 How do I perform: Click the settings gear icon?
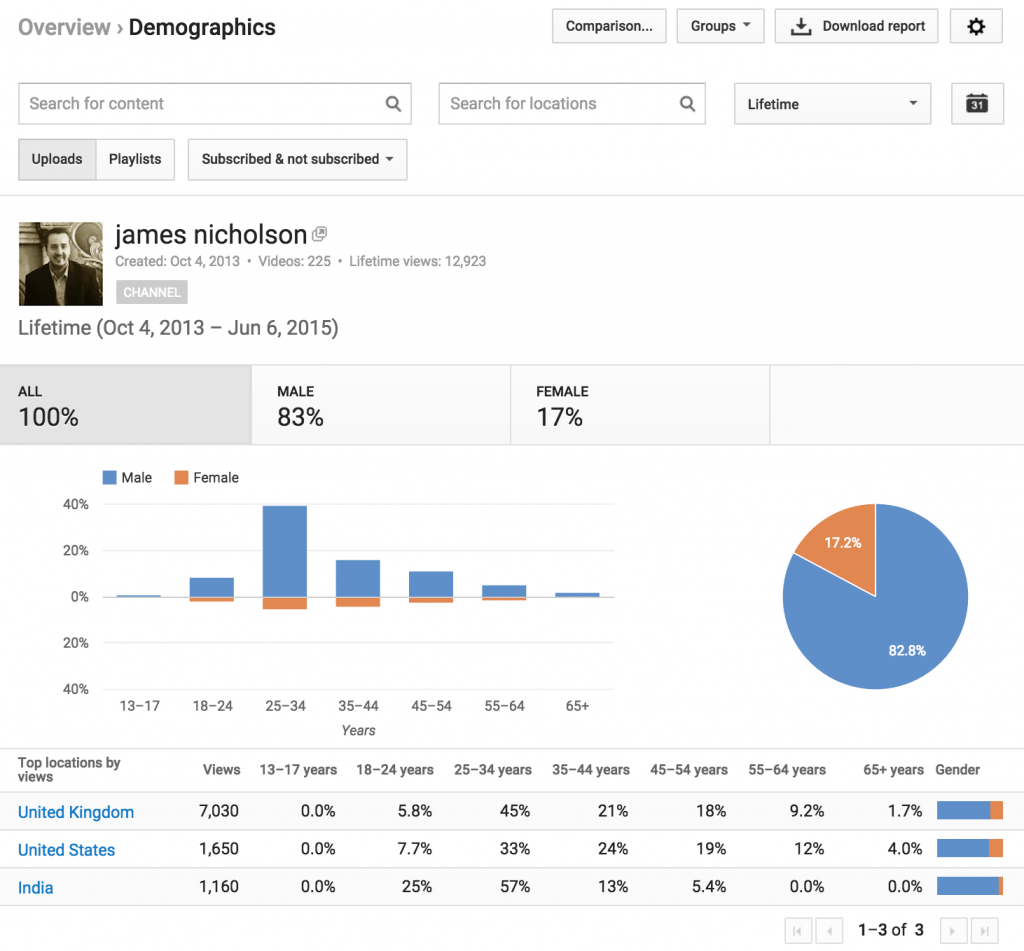coord(976,27)
